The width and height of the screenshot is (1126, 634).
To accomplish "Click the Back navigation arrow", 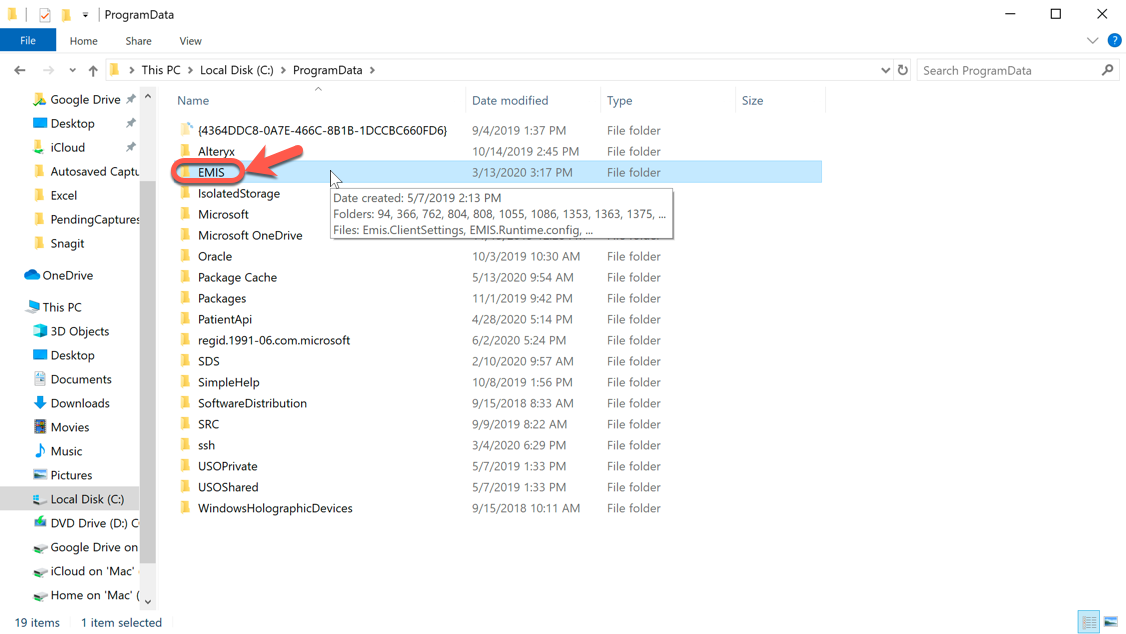I will [x=20, y=70].
